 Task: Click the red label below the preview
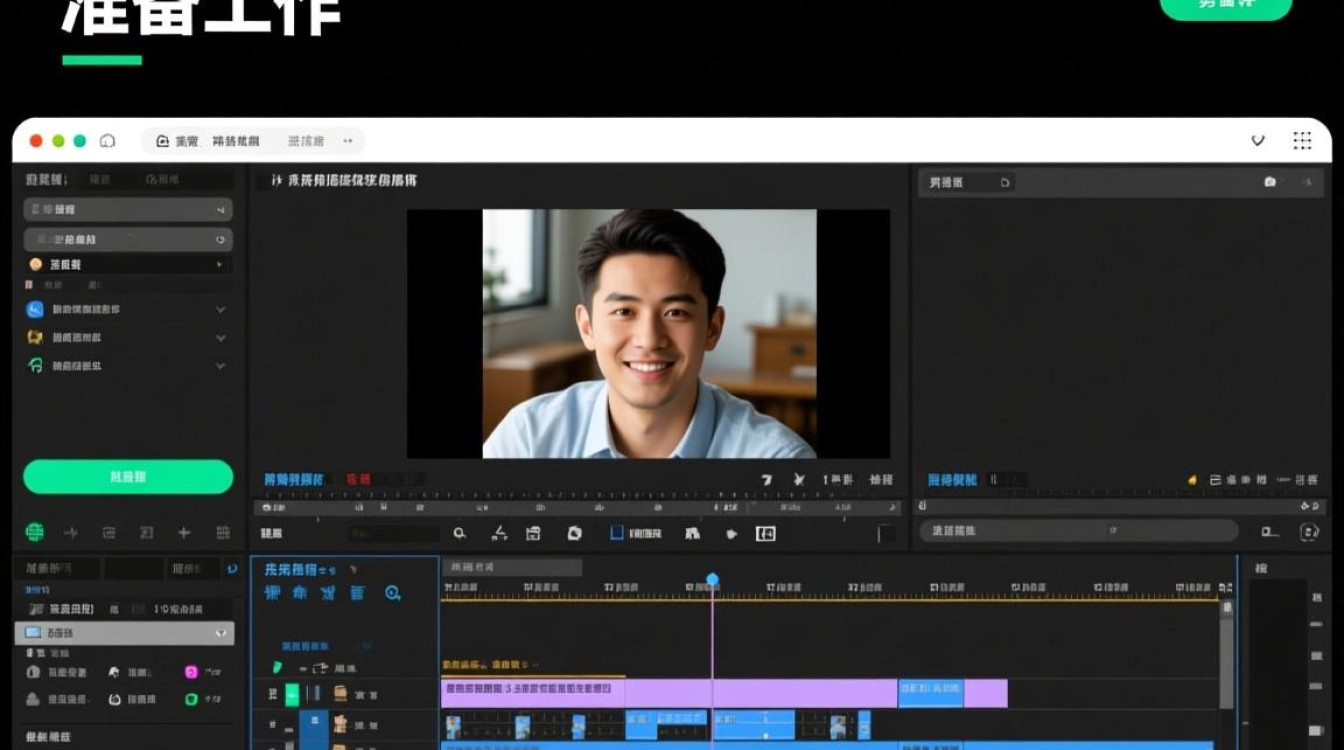[x=357, y=480]
